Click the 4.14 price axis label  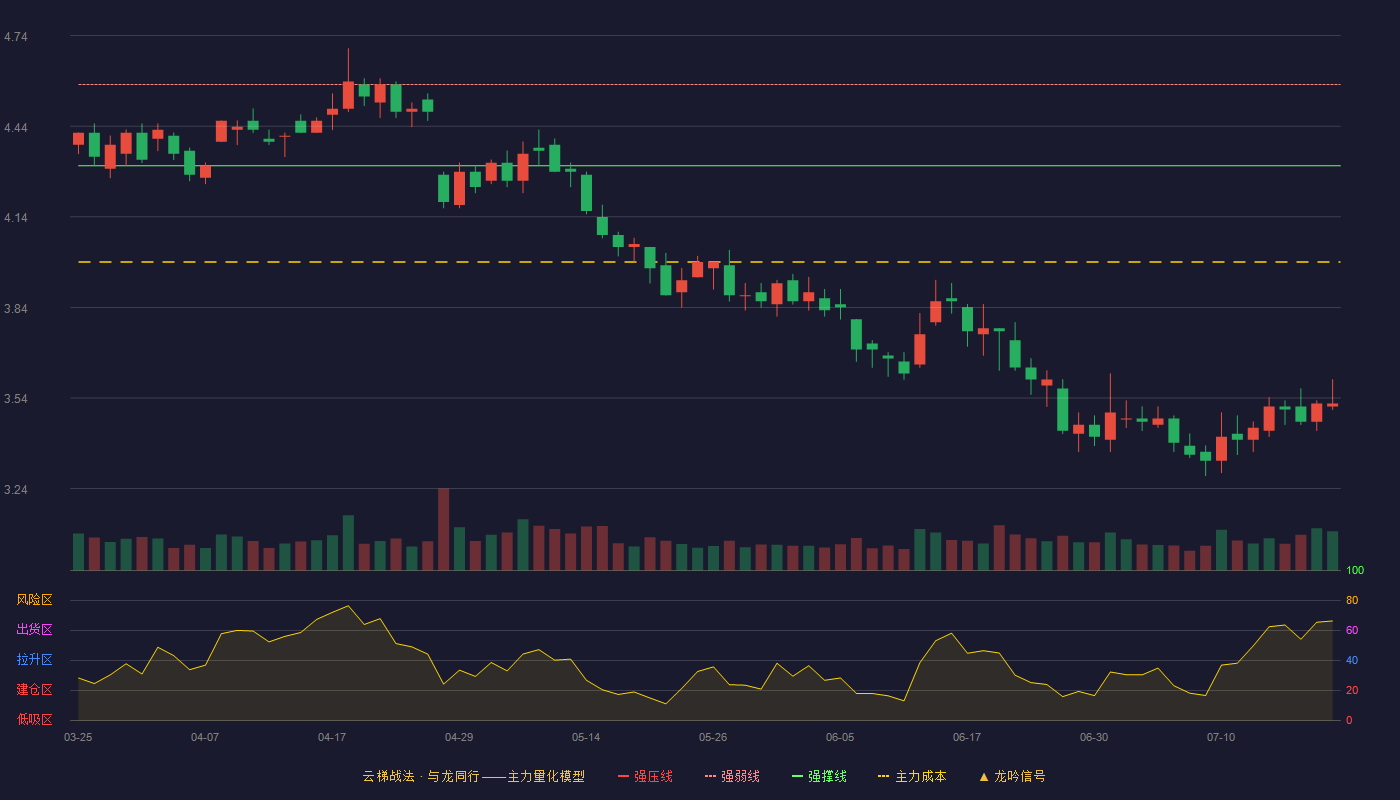coord(16,218)
